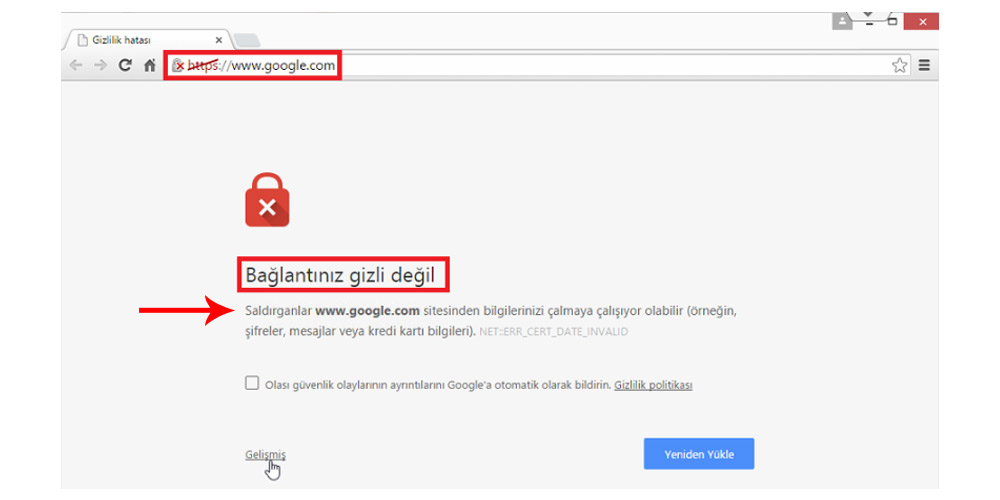Open the Chrome hamburger menu
Image resolution: width=1000 pixels, height=500 pixels.
point(924,65)
